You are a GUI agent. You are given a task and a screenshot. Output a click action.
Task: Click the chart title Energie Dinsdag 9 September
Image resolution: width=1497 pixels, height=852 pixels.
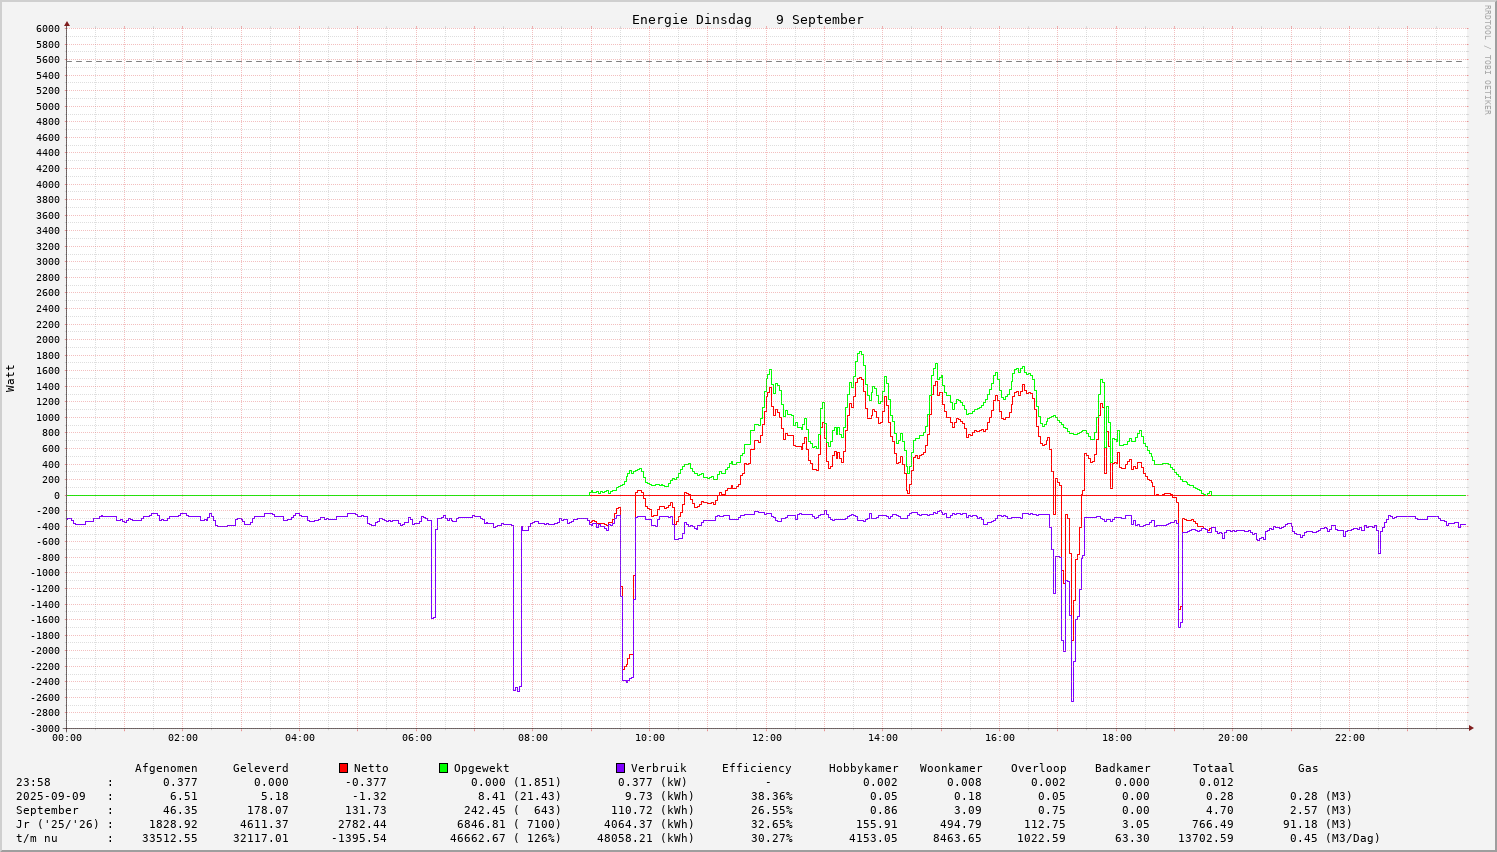click(x=747, y=20)
